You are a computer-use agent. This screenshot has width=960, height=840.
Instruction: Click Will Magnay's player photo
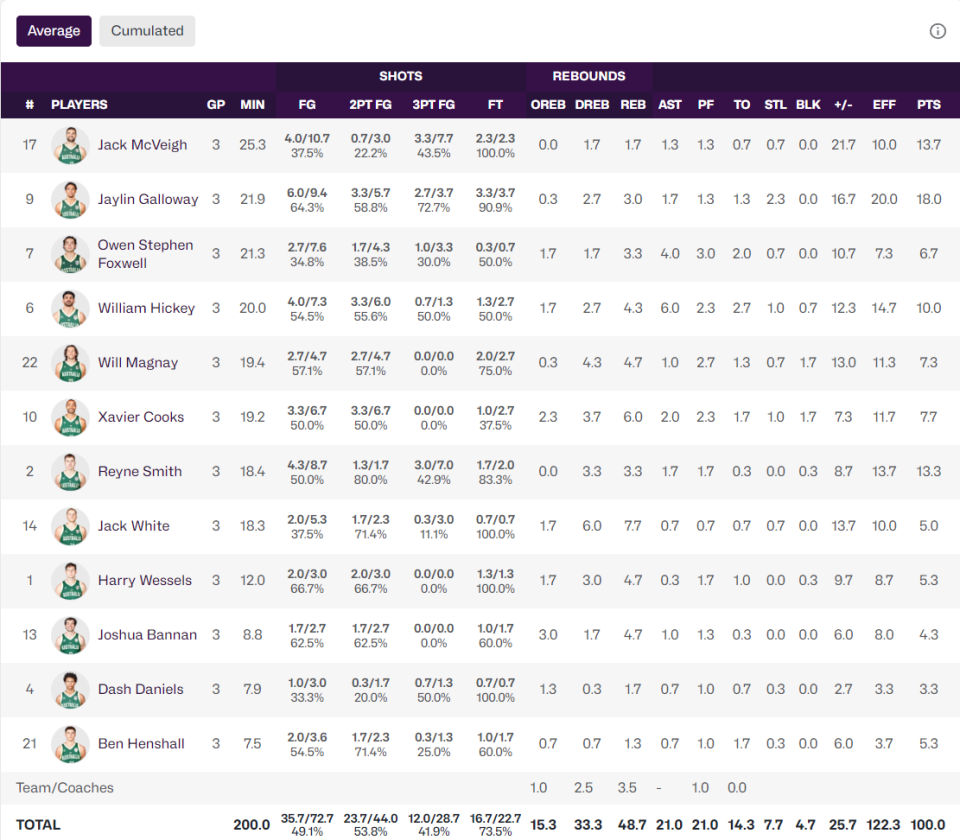tap(70, 363)
